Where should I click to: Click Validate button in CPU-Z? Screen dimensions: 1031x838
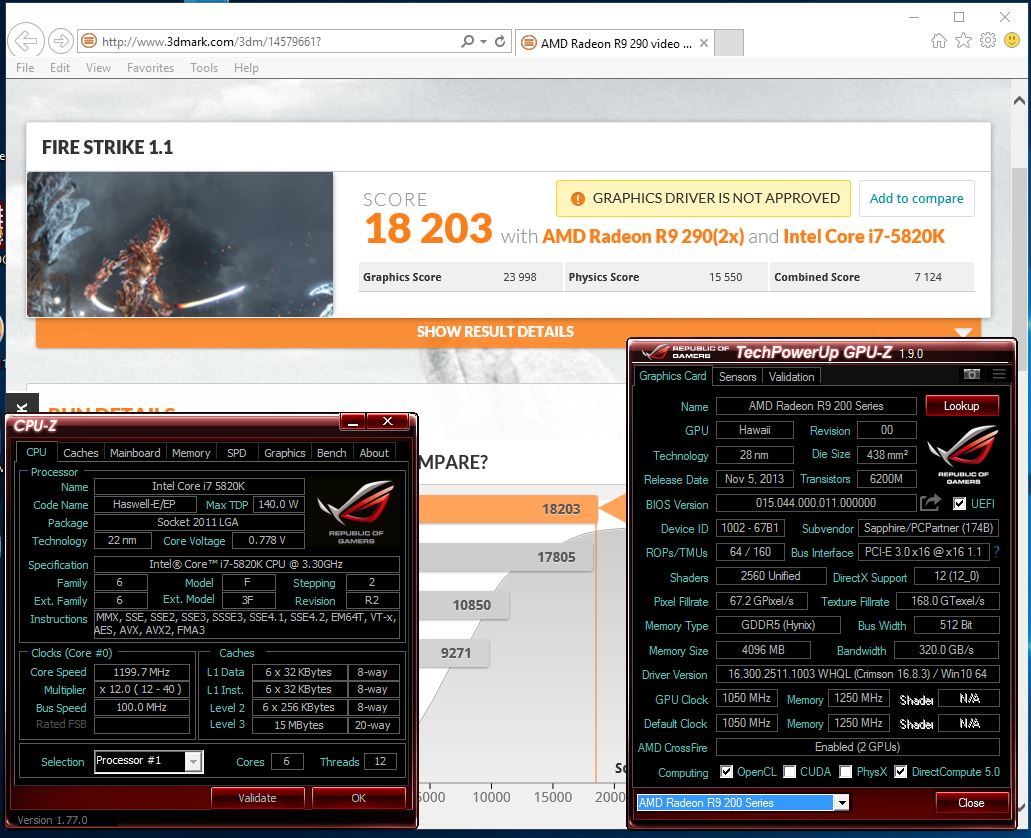257,797
